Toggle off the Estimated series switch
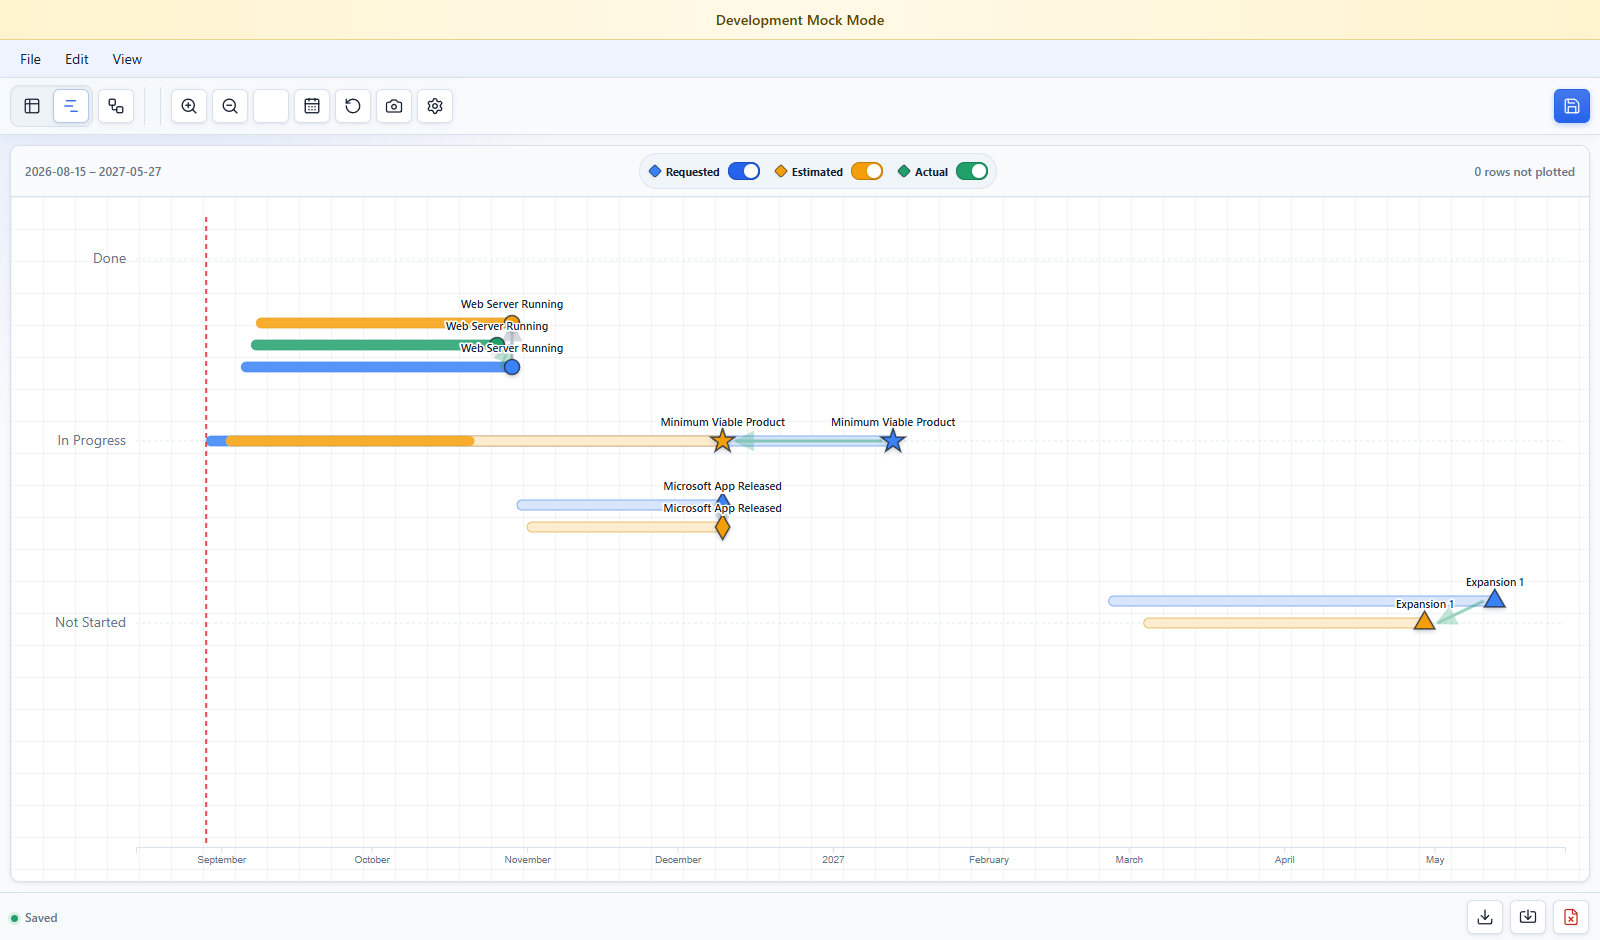Image resolution: width=1600 pixels, height=940 pixels. point(867,171)
